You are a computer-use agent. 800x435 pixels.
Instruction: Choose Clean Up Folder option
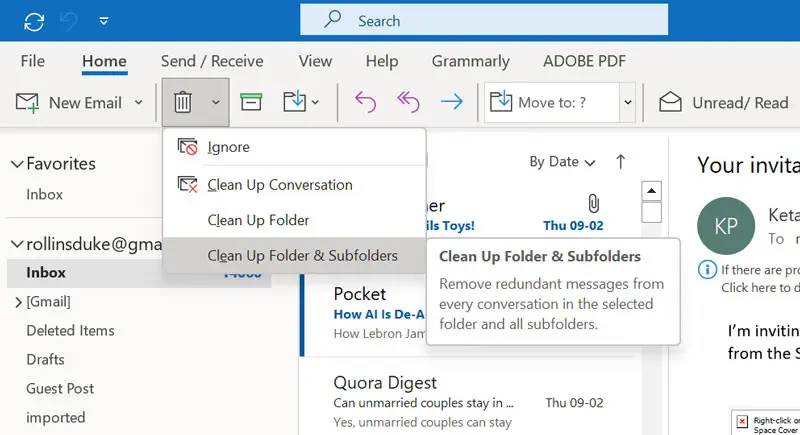pos(258,220)
